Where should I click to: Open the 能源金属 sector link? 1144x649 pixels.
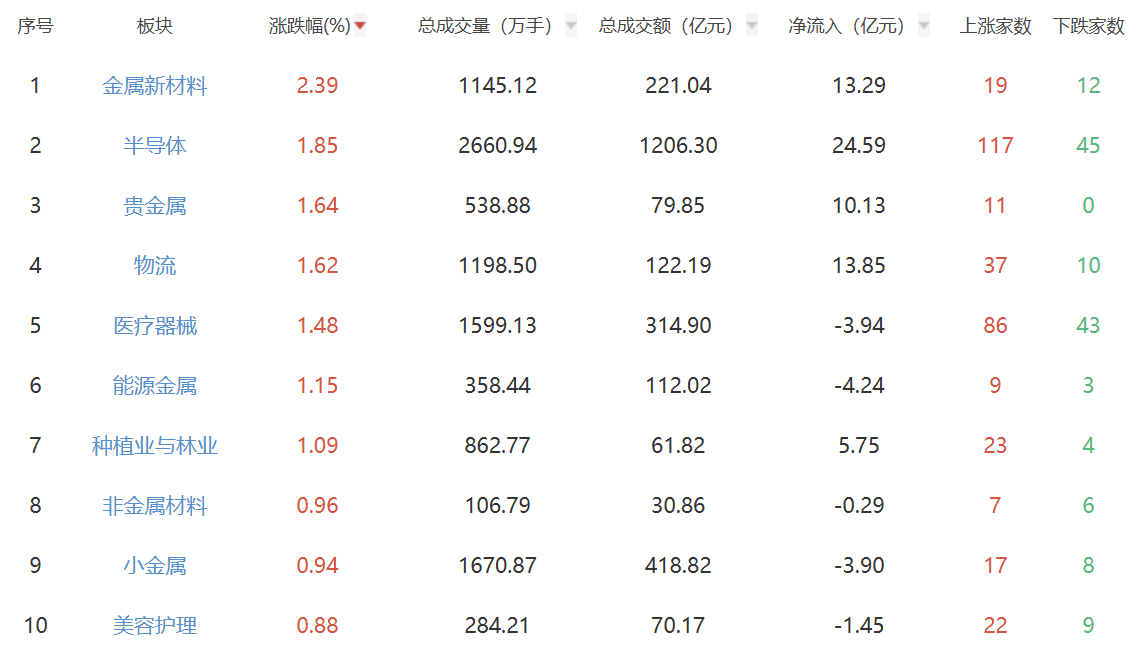pos(155,386)
